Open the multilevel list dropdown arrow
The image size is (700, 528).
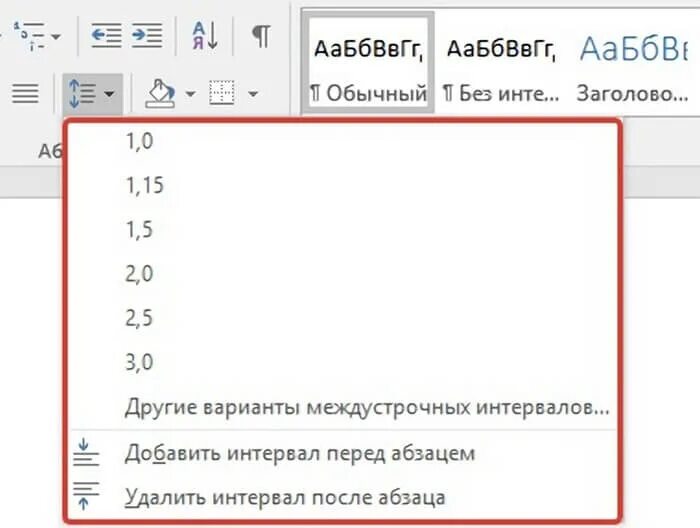click(56, 37)
